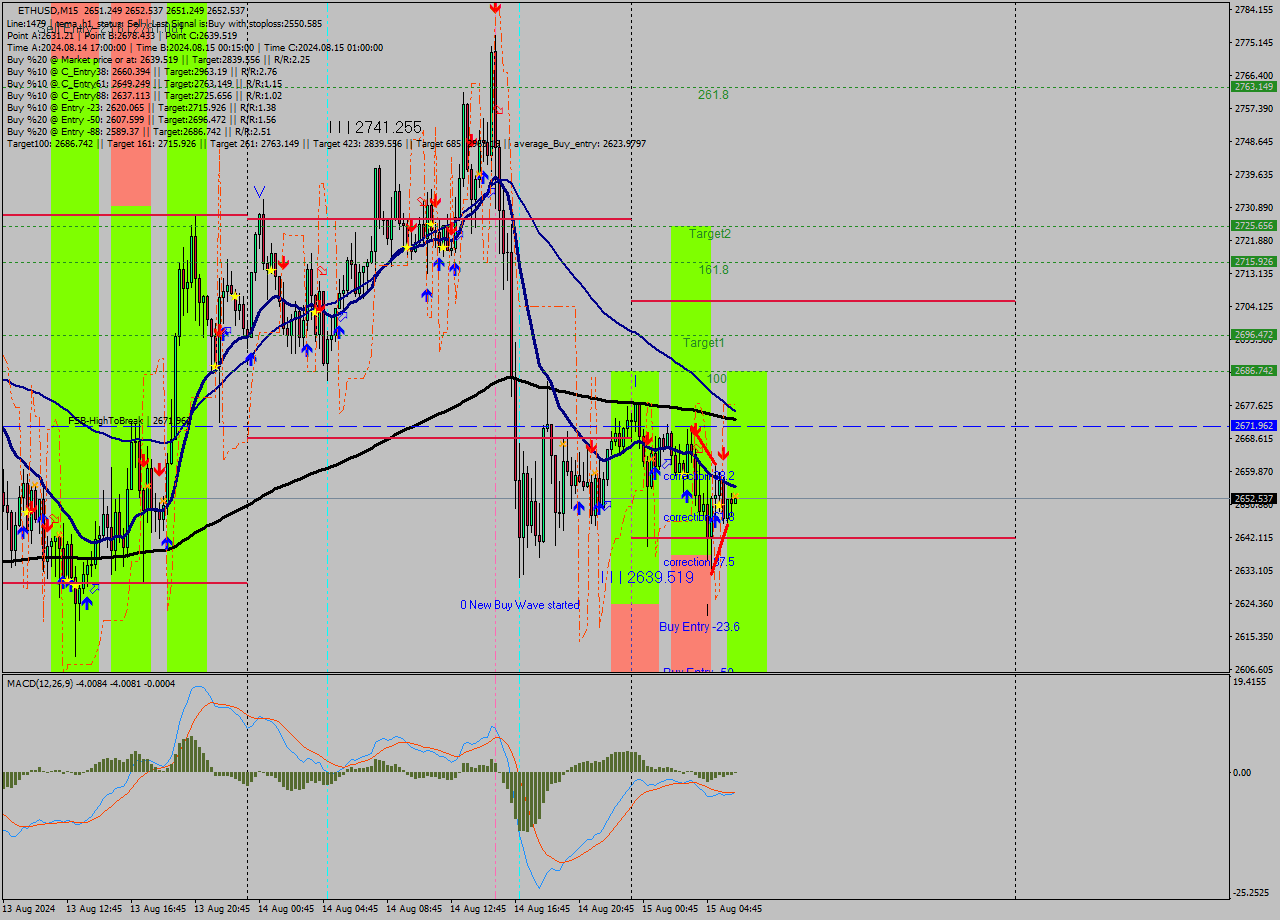The height and width of the screenshot is (920, 1280).
Task: Click the green 2725.656 price axis tag
Action: (1253, 226)
